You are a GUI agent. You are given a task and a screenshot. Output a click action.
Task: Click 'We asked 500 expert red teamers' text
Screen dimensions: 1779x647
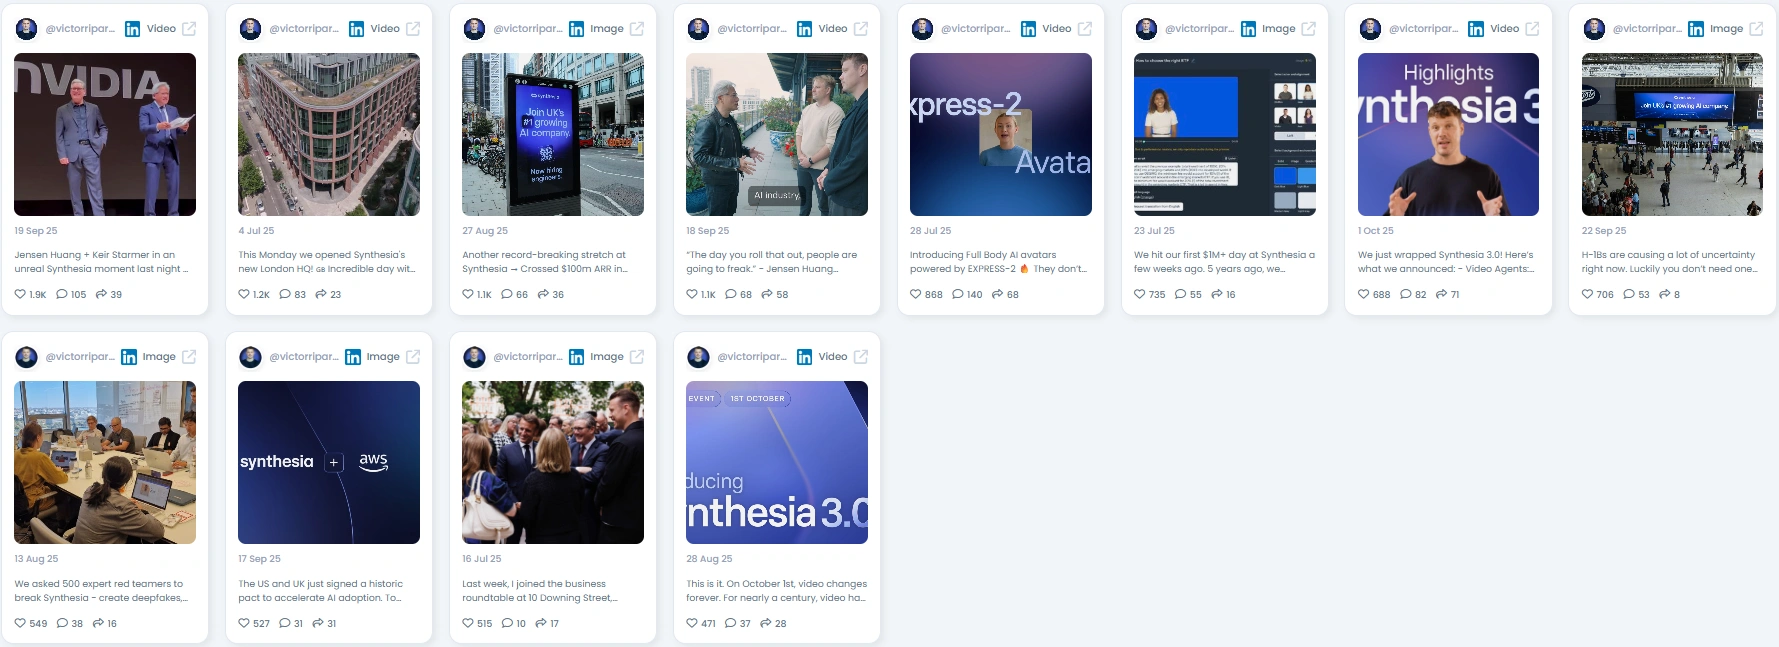pyautogui.click(x=101, y=591)
